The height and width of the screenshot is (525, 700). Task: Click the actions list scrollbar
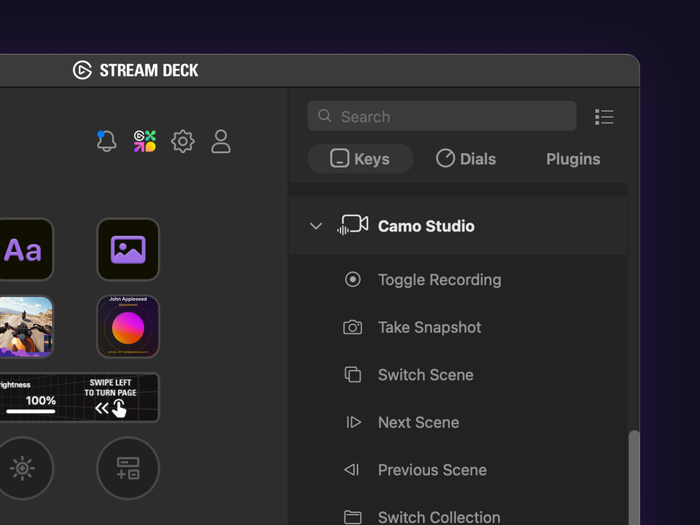point(634,477)
